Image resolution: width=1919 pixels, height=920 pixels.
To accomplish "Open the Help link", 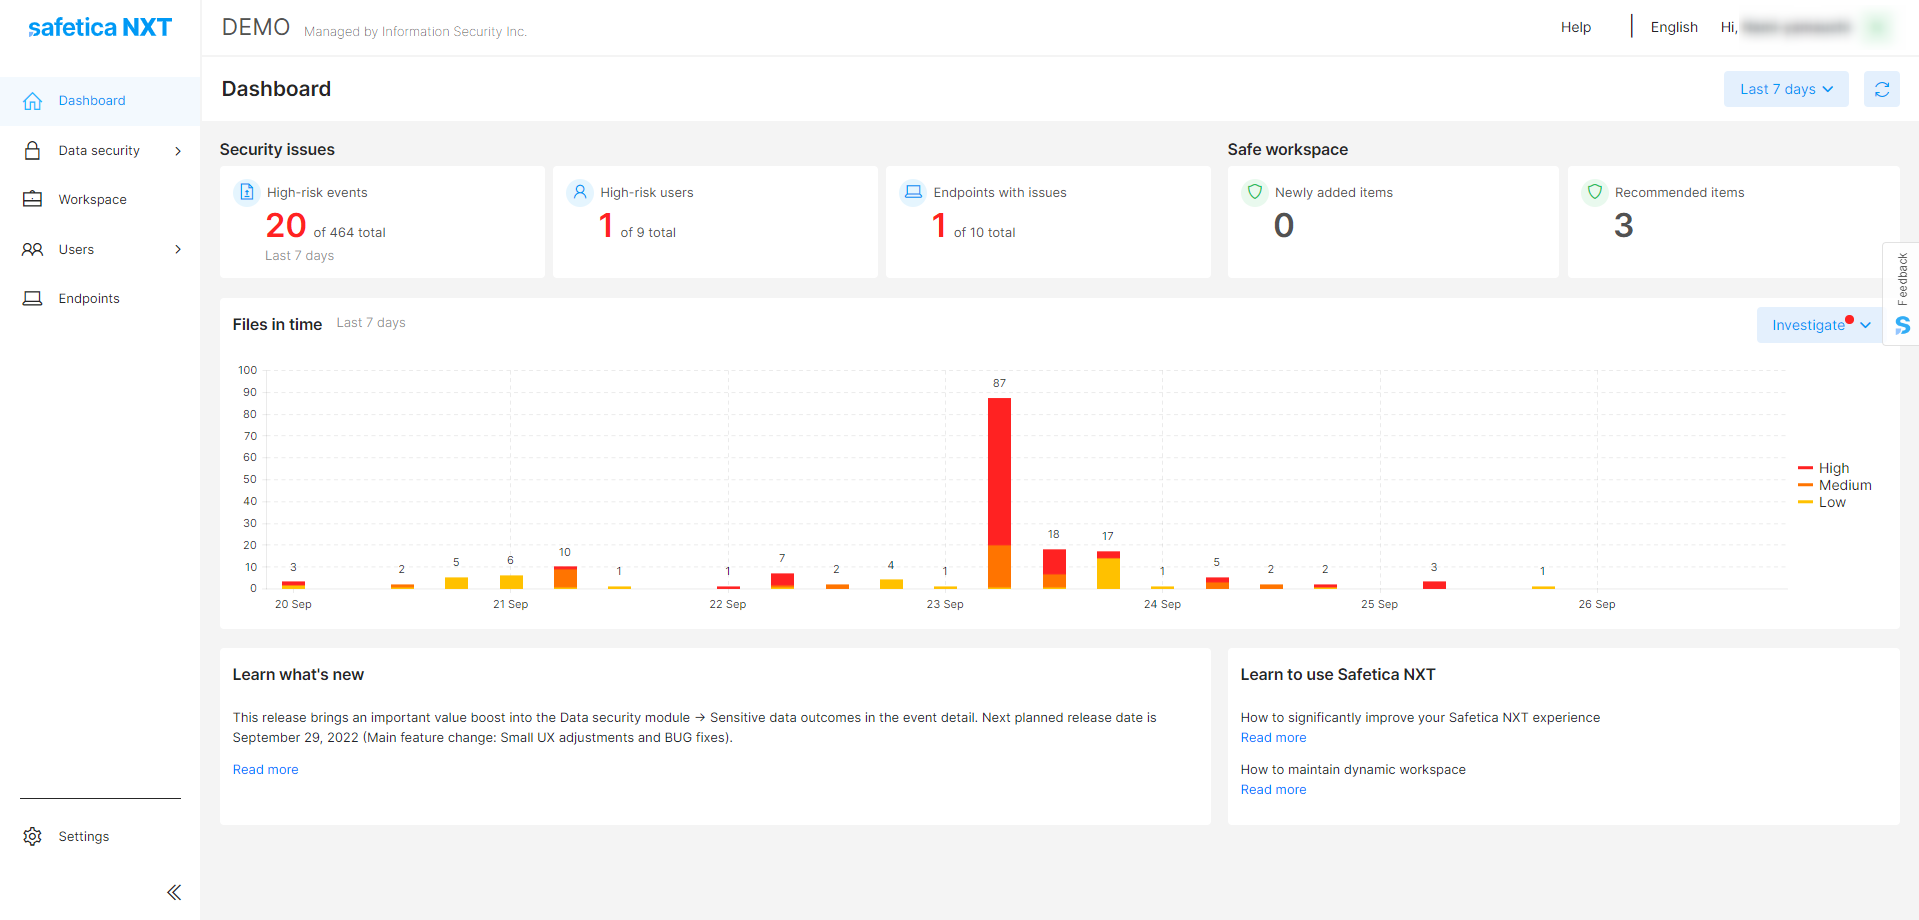I will click(x=1576, y=27).
